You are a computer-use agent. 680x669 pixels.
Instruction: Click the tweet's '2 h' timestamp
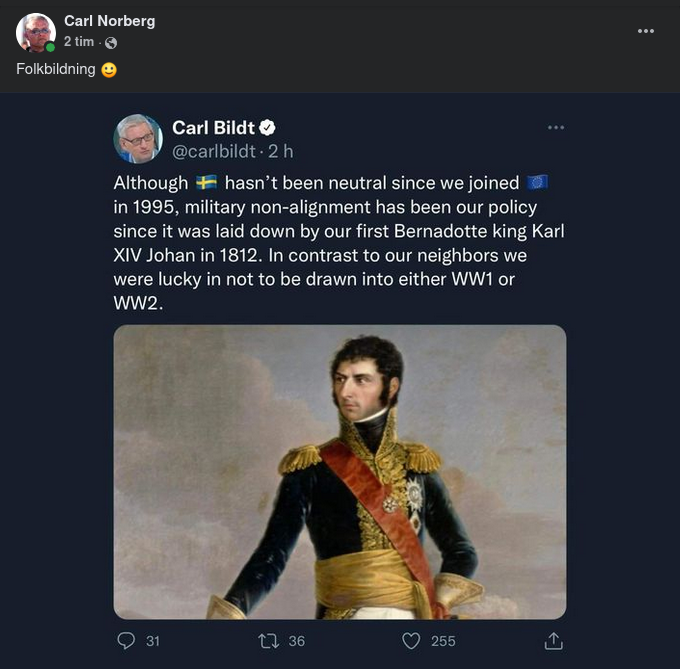pos(280,152)
